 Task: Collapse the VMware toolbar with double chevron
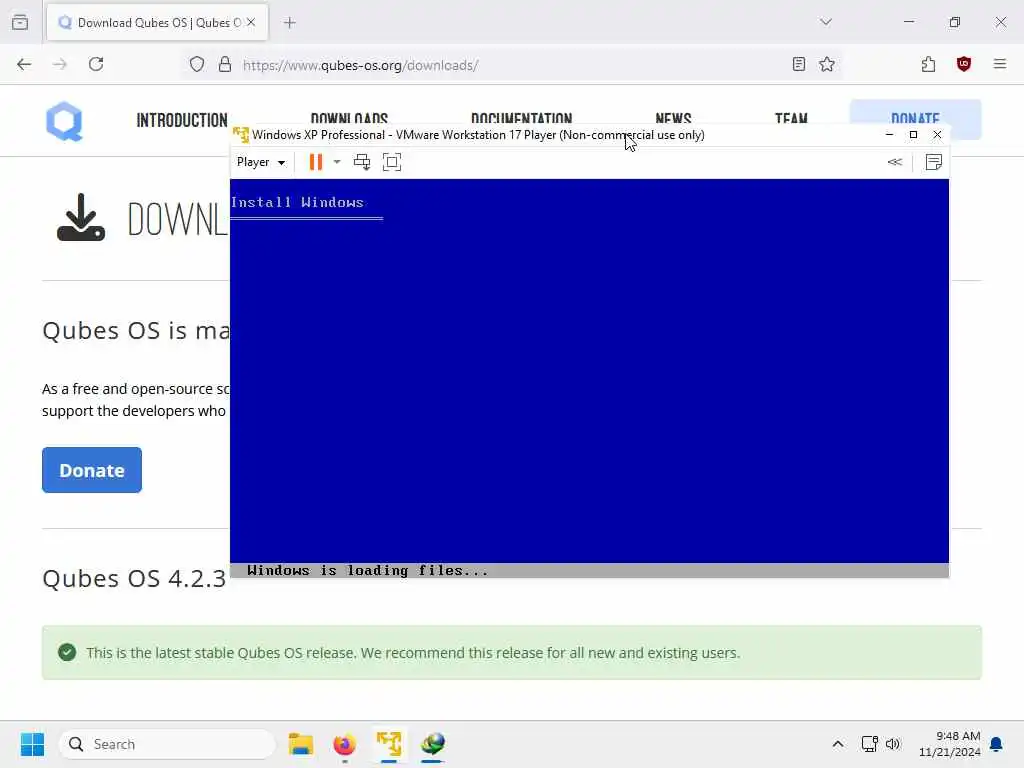coord(895,162)
